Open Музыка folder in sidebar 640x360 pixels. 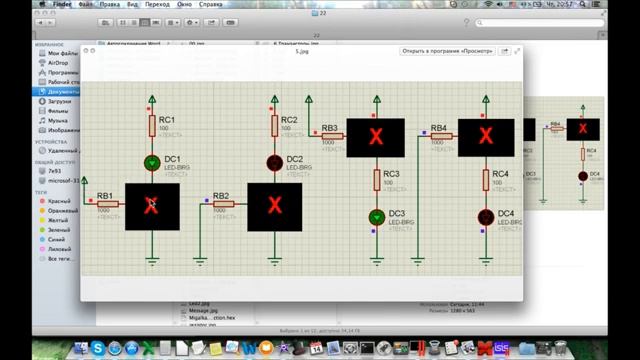[53, 121]
